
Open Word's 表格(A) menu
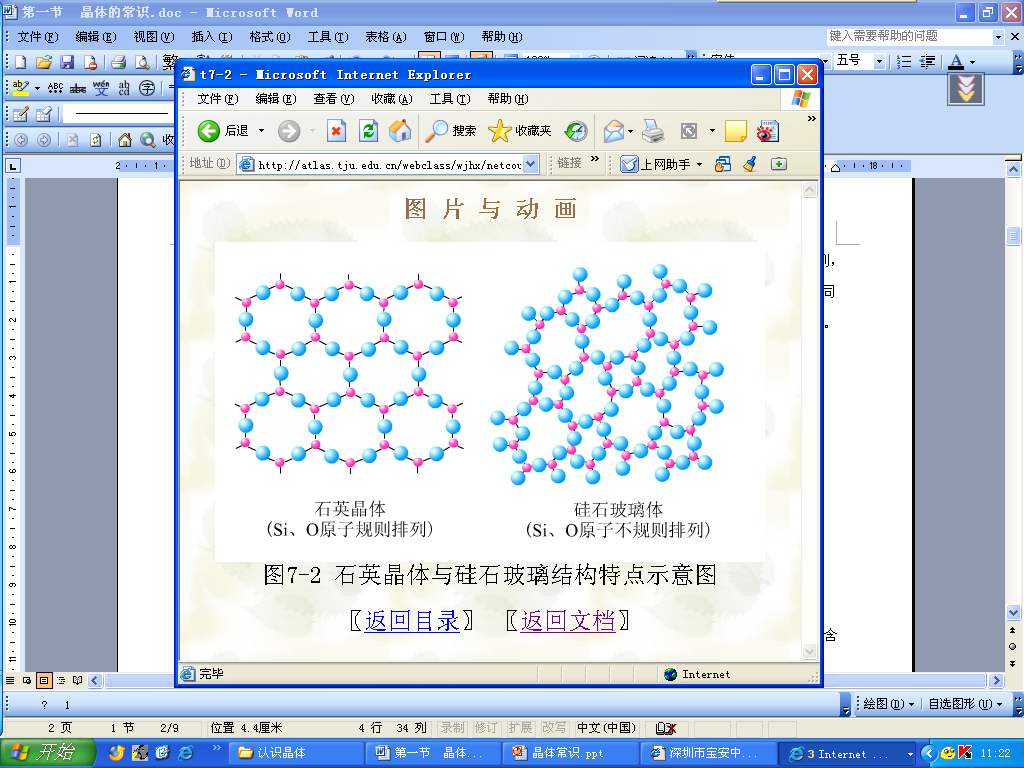coord(385,37)
